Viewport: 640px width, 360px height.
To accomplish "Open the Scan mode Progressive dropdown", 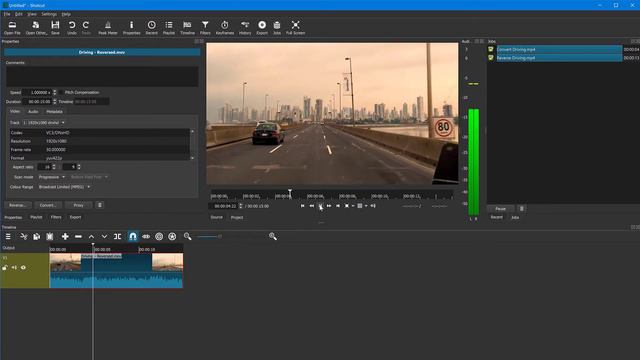I will [52, 177].
